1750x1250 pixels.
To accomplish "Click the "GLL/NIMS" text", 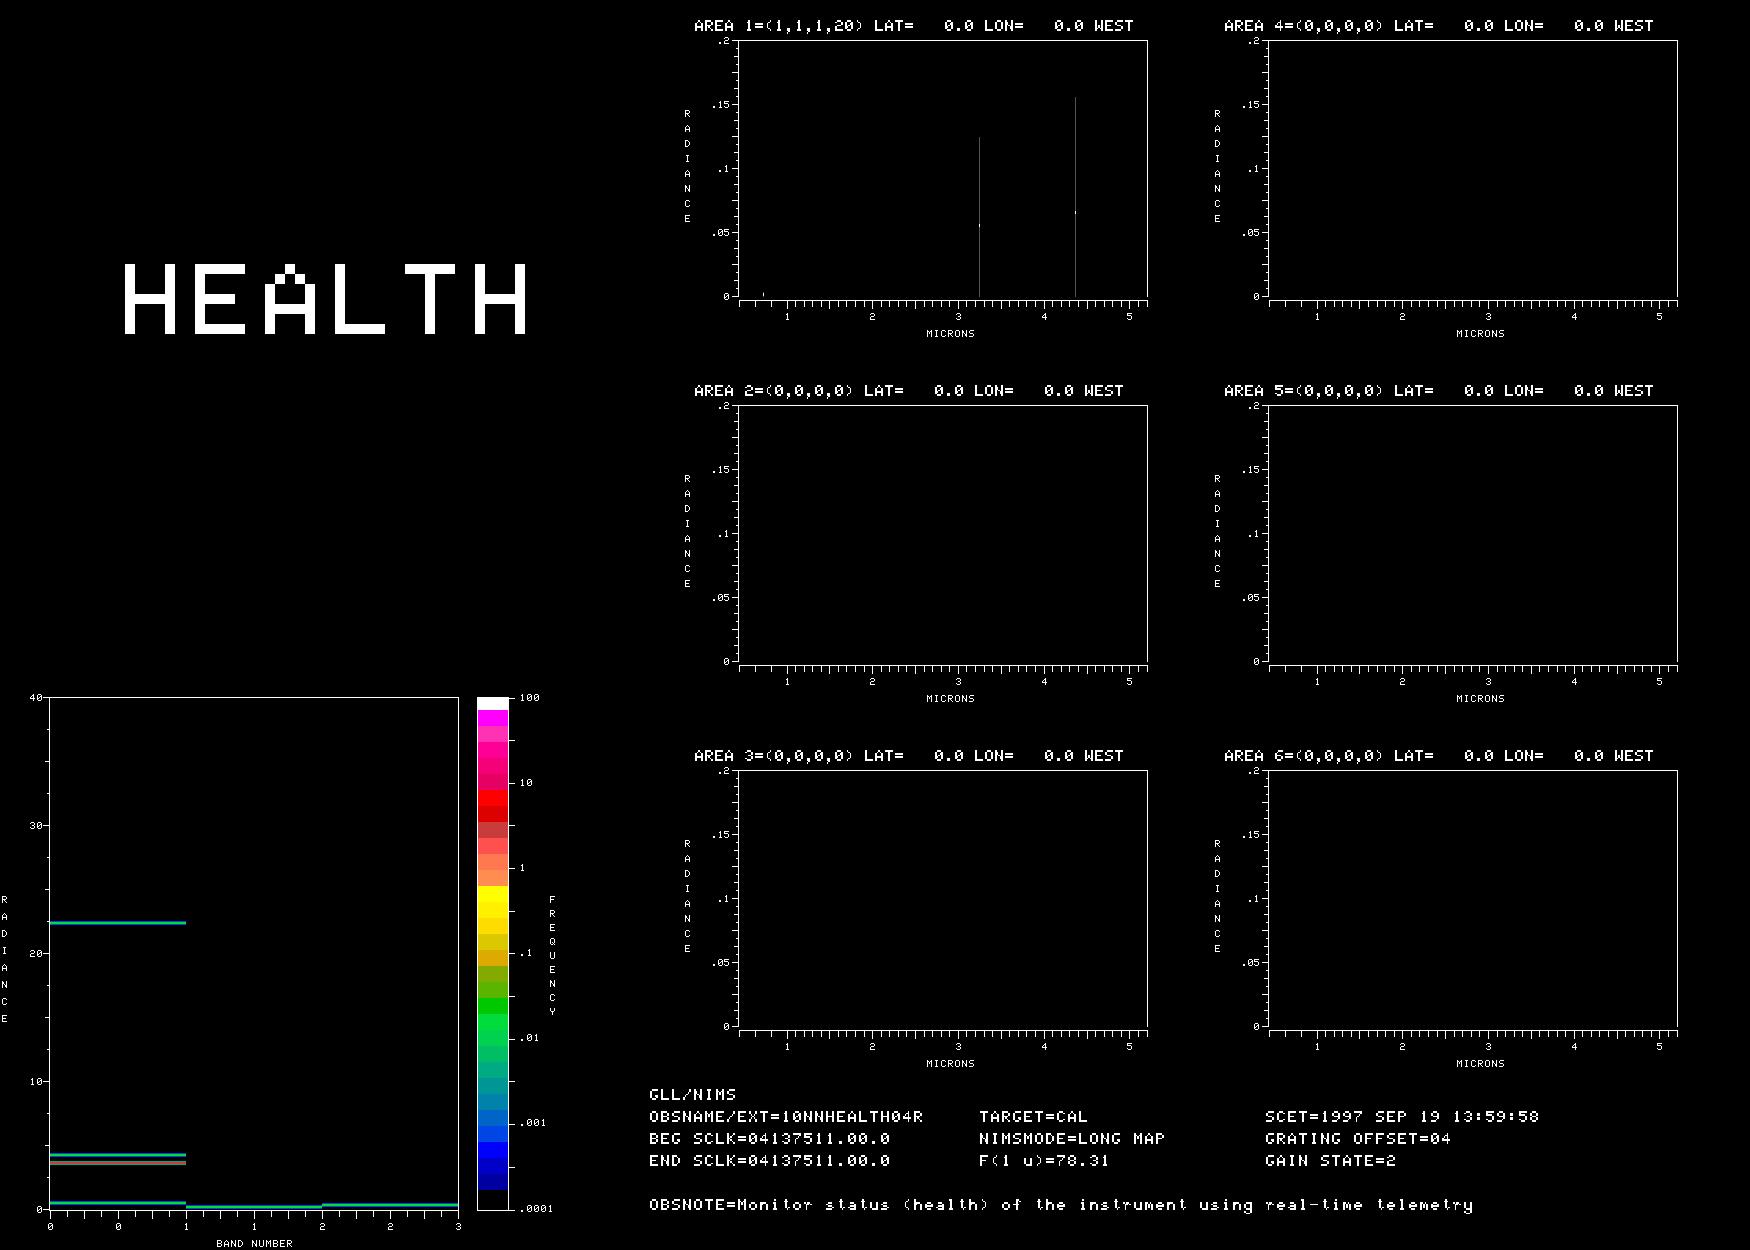I will (x=693, y=1095).
